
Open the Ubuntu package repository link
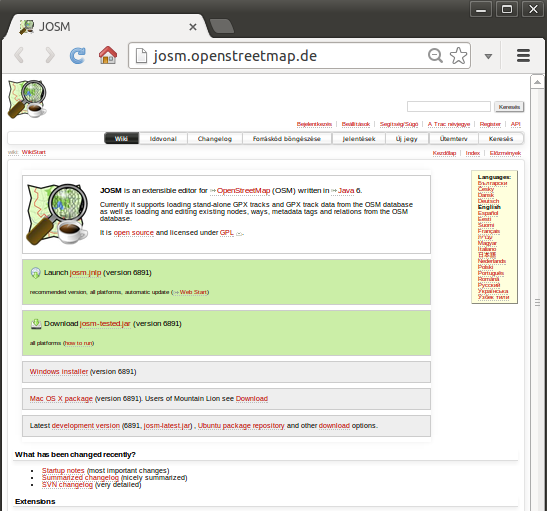point(241,426)
